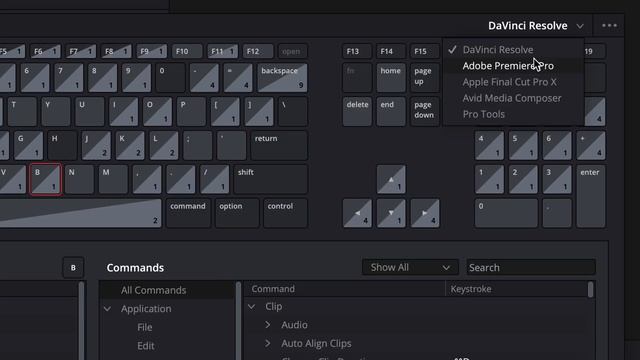This screenshot has width=640, height=360.
Task: Click the K key
Action: pos(130,145)
